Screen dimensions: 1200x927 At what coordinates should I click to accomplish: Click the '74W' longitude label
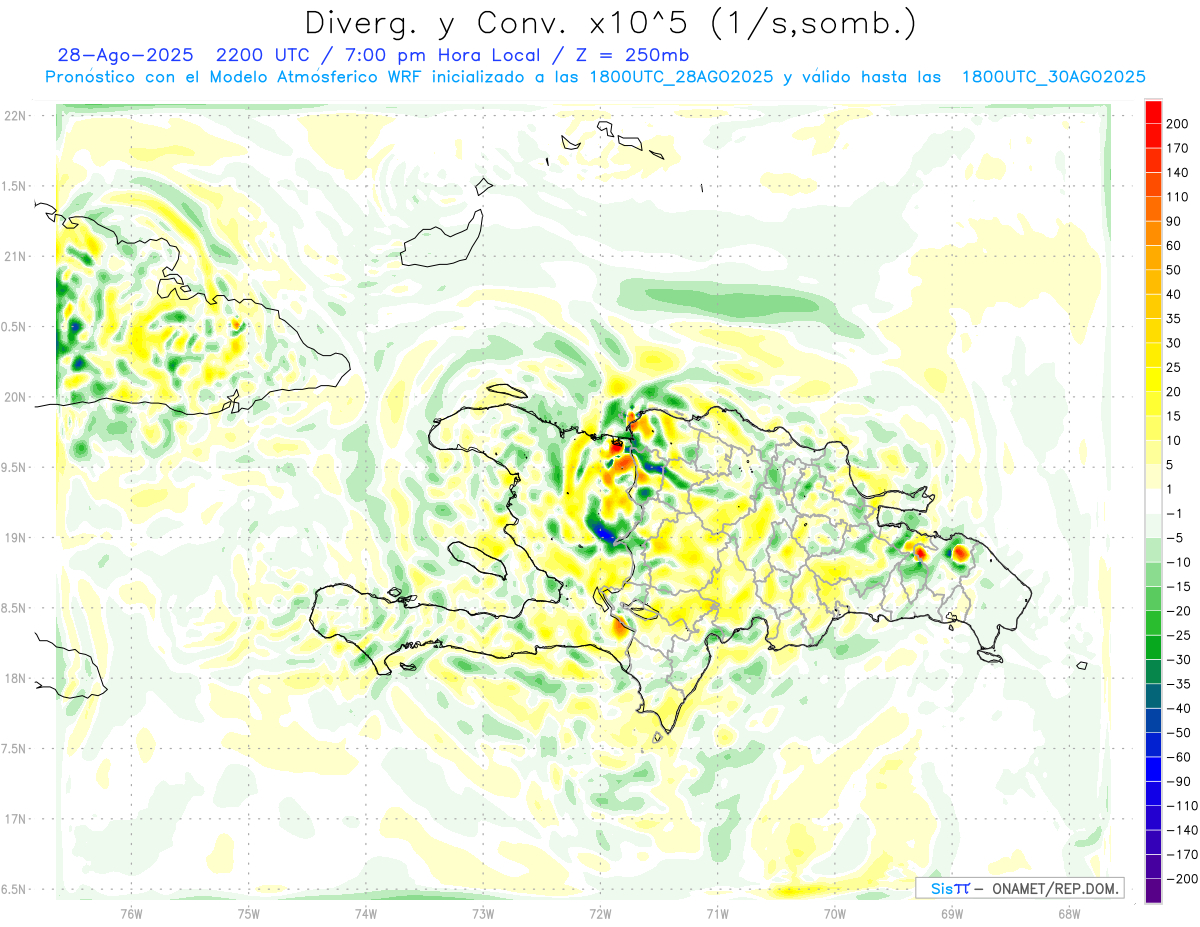(x=366, y=913)
